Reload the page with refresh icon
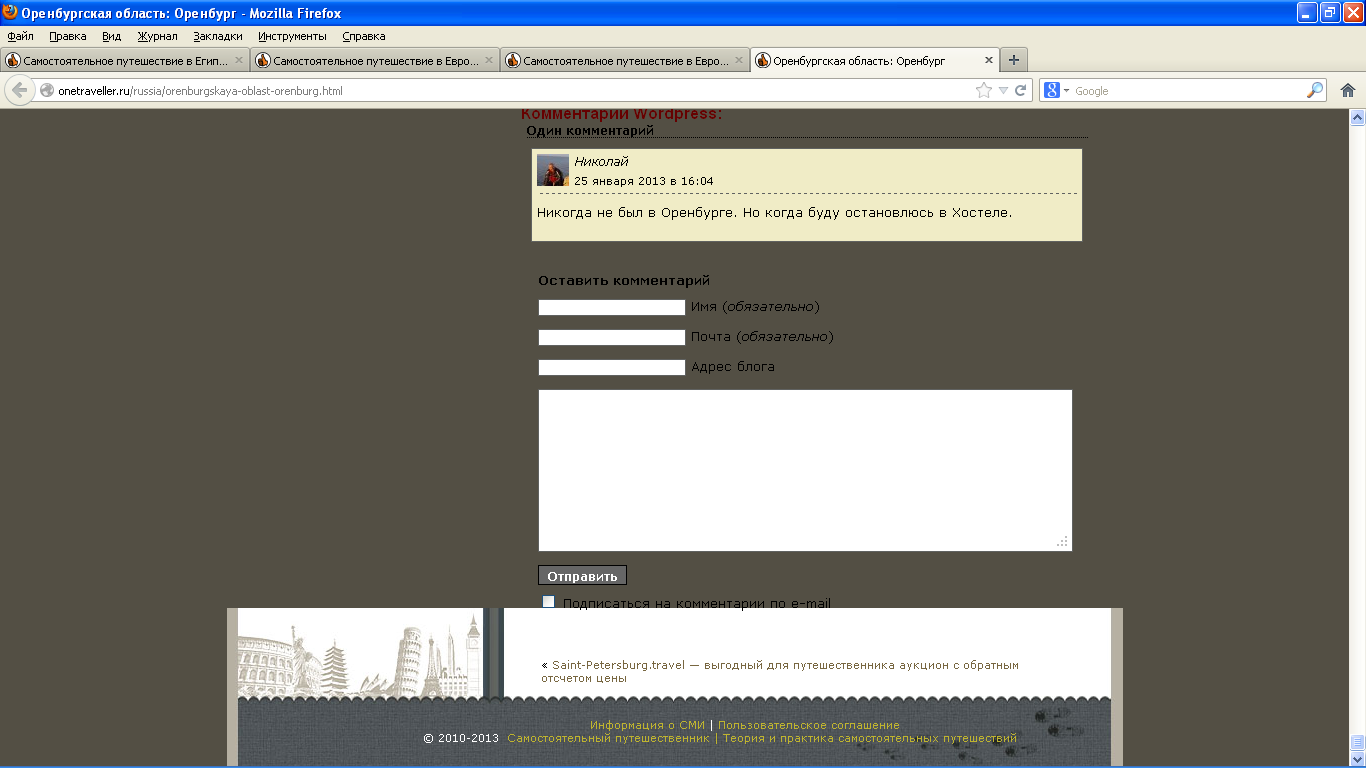The width and height of the screenshot is (1366, 768). coord(1021,90)
